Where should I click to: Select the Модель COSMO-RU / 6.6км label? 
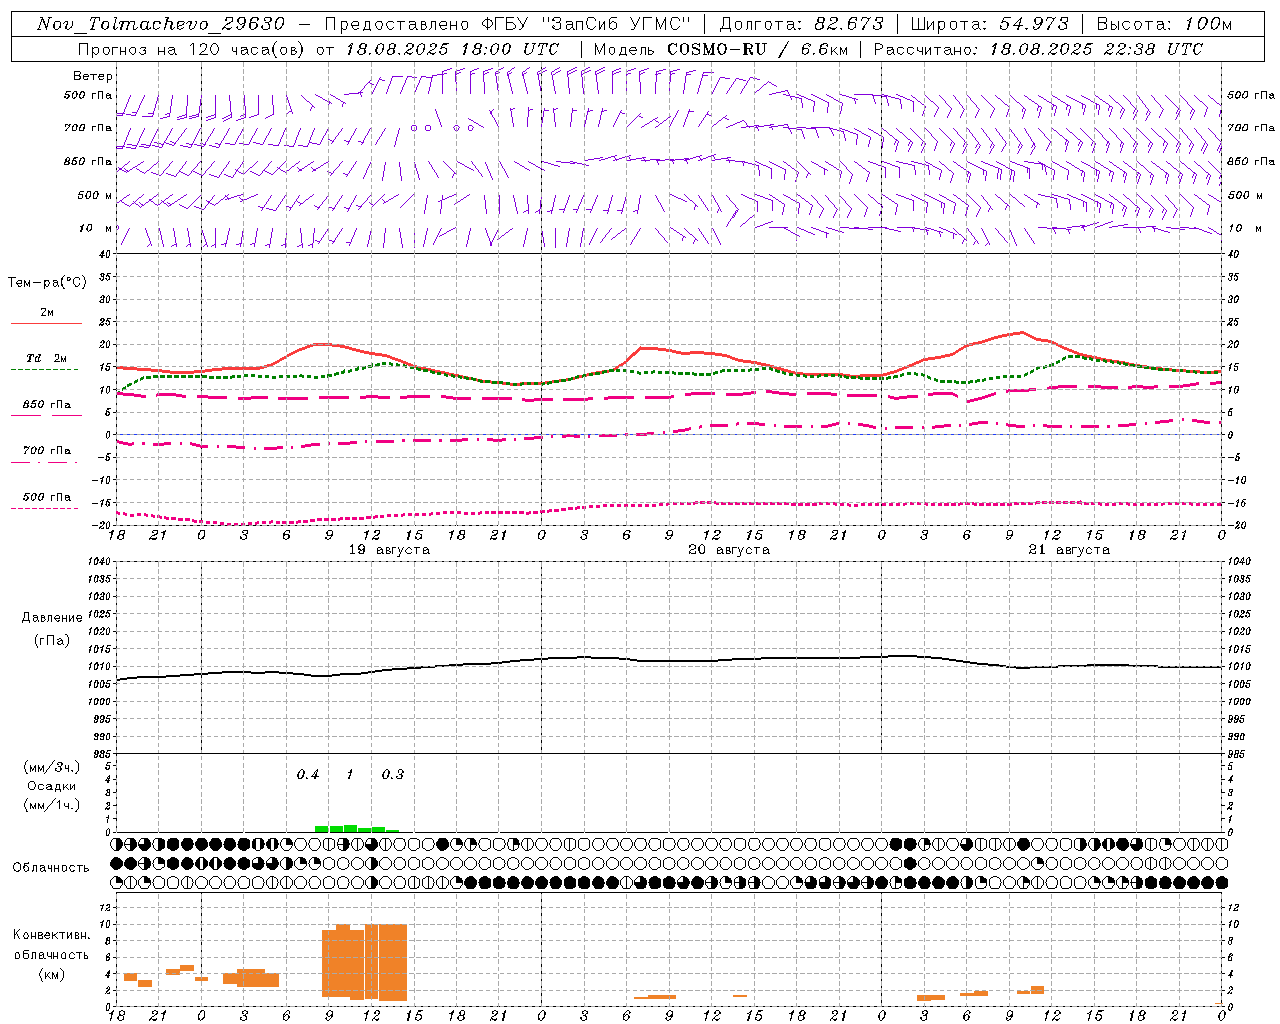[720, 49]
